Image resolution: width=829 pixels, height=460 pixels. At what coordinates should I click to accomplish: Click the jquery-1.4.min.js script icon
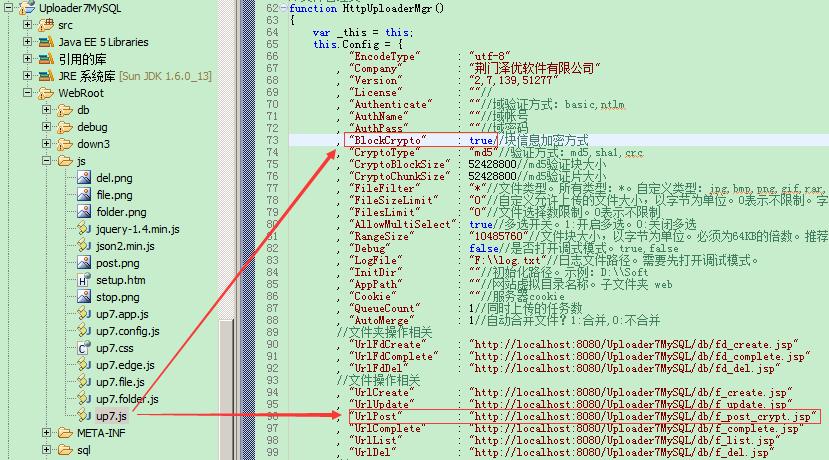[84, 229]
